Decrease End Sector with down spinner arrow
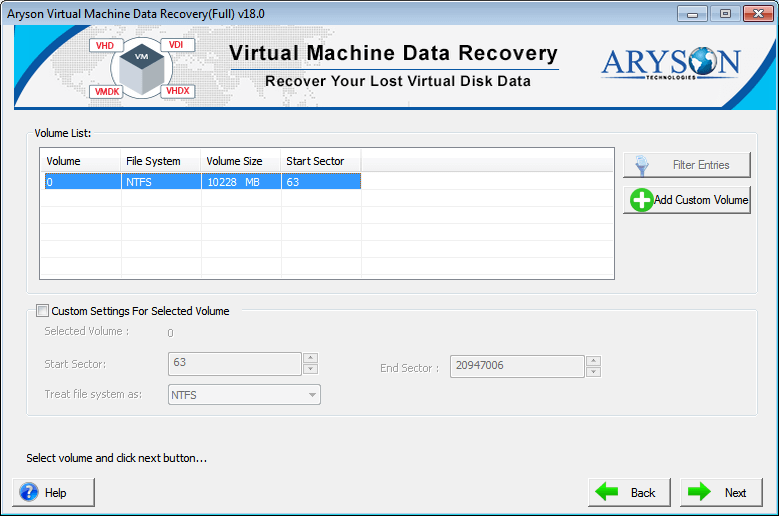779x516 pixels. [594, 372]
